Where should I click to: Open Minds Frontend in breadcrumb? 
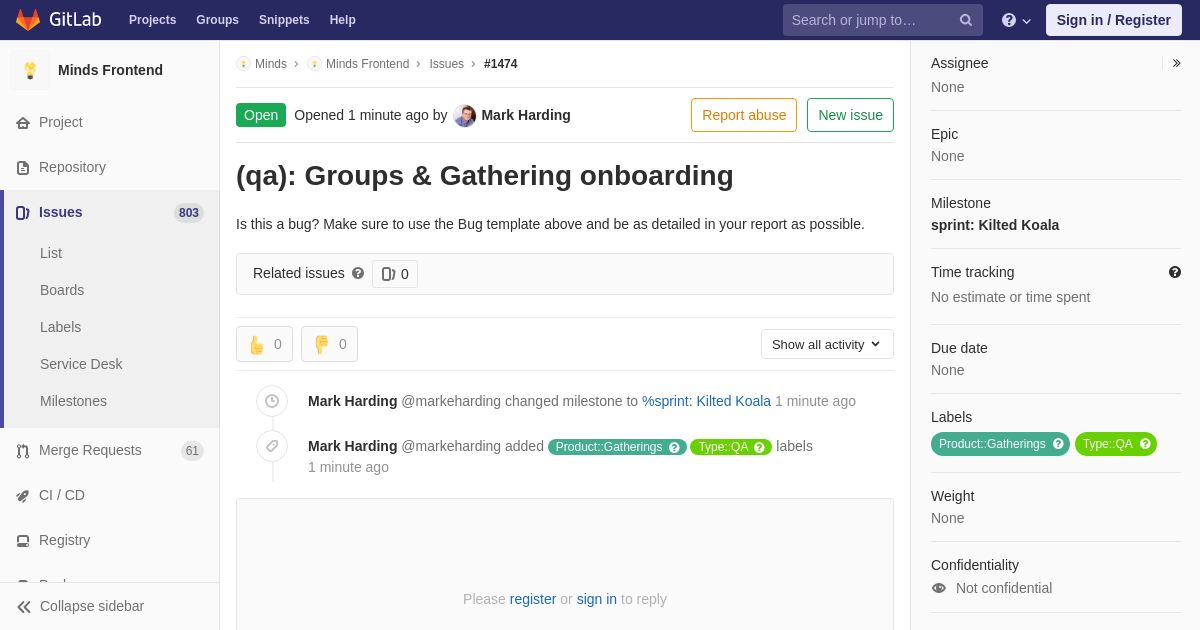tap(367, 64)
